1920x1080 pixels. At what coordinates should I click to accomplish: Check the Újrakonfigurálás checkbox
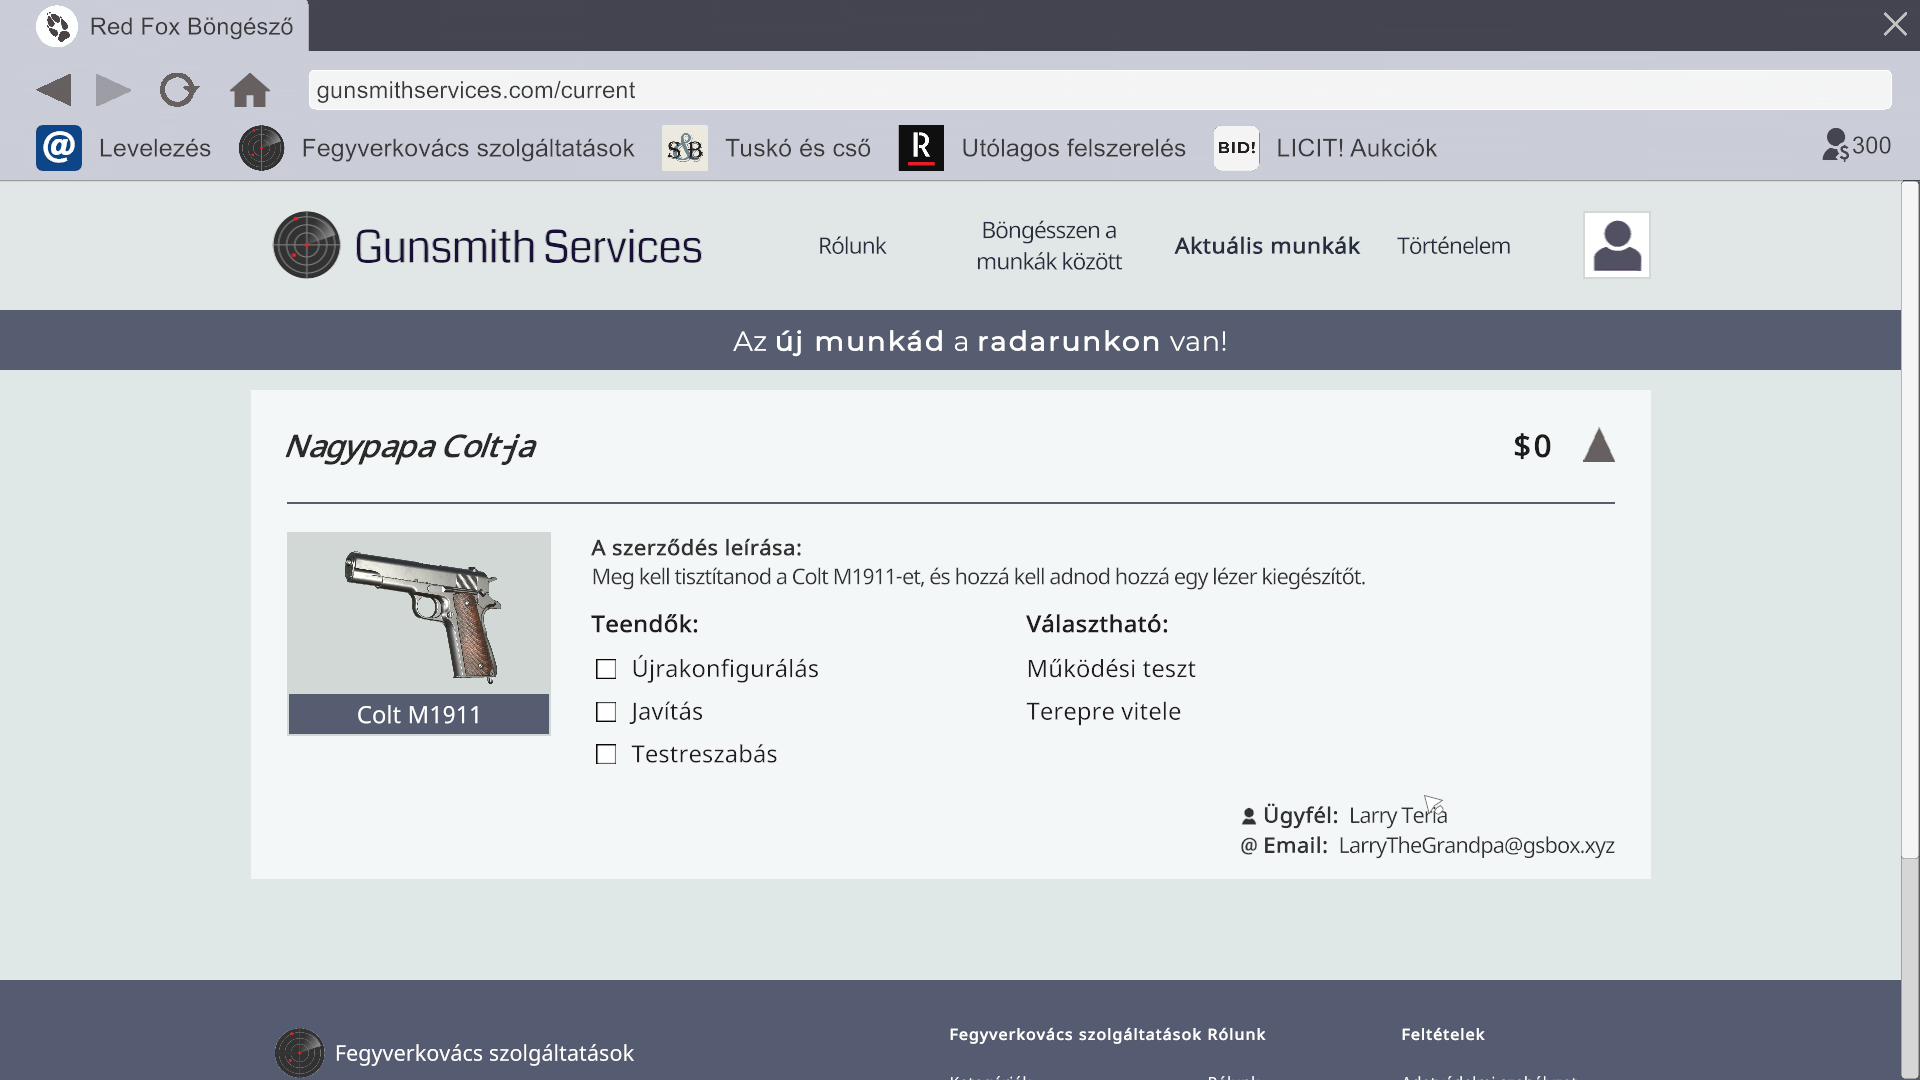click(606, 669)
